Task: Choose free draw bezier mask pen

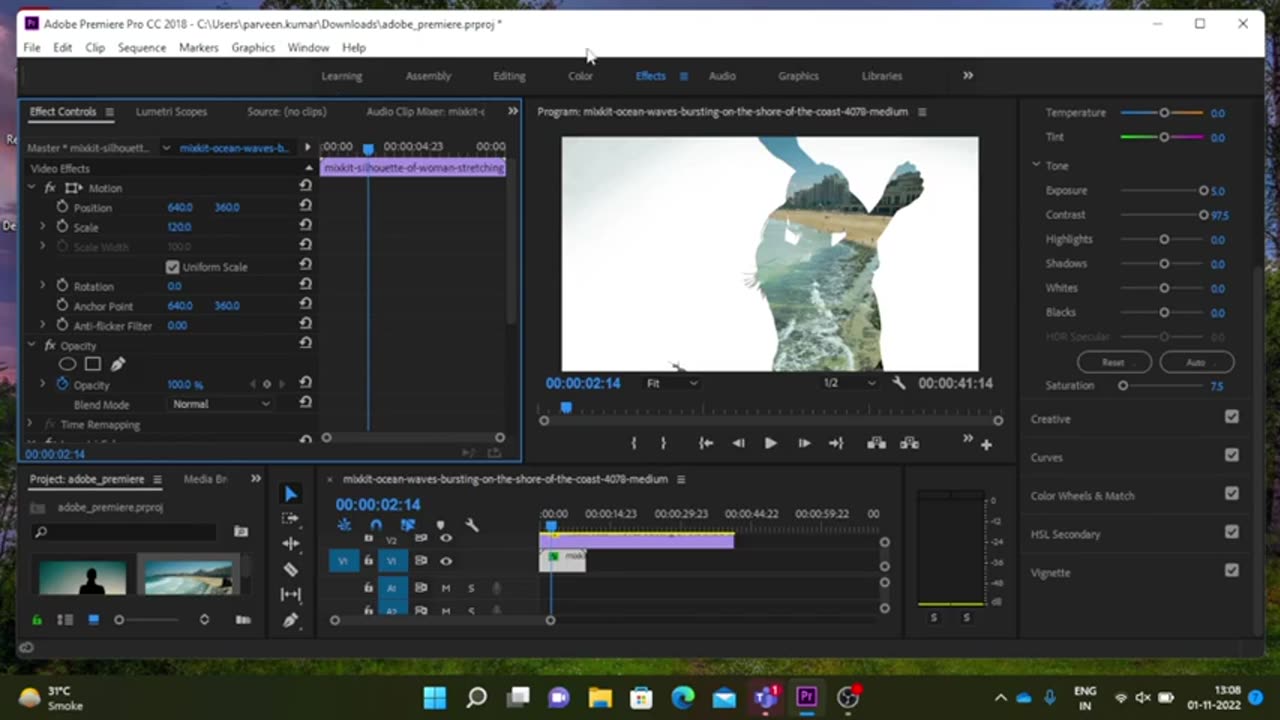Action: 117,364
